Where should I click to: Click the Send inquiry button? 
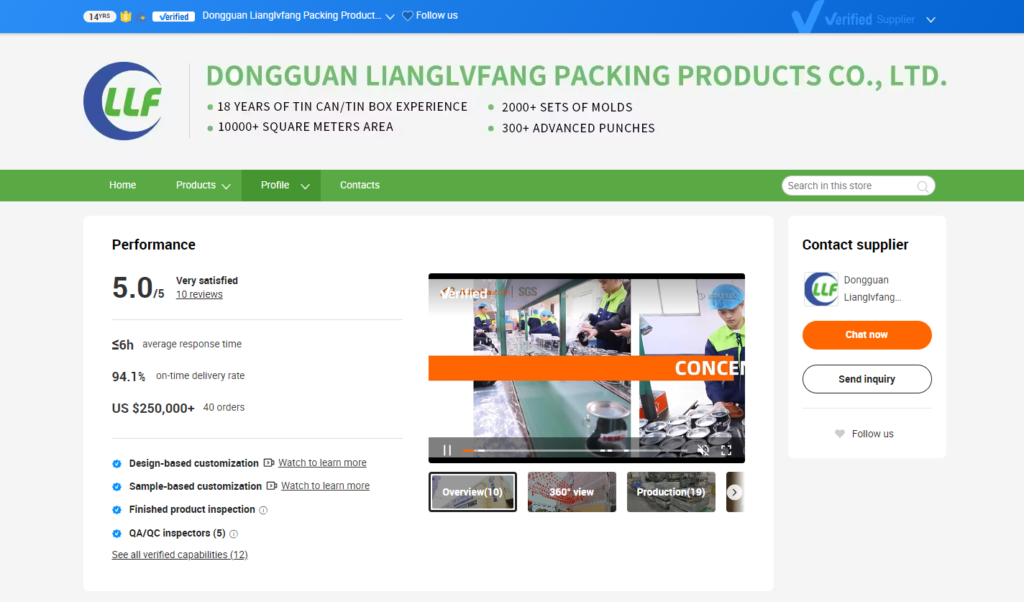point(867,379)
